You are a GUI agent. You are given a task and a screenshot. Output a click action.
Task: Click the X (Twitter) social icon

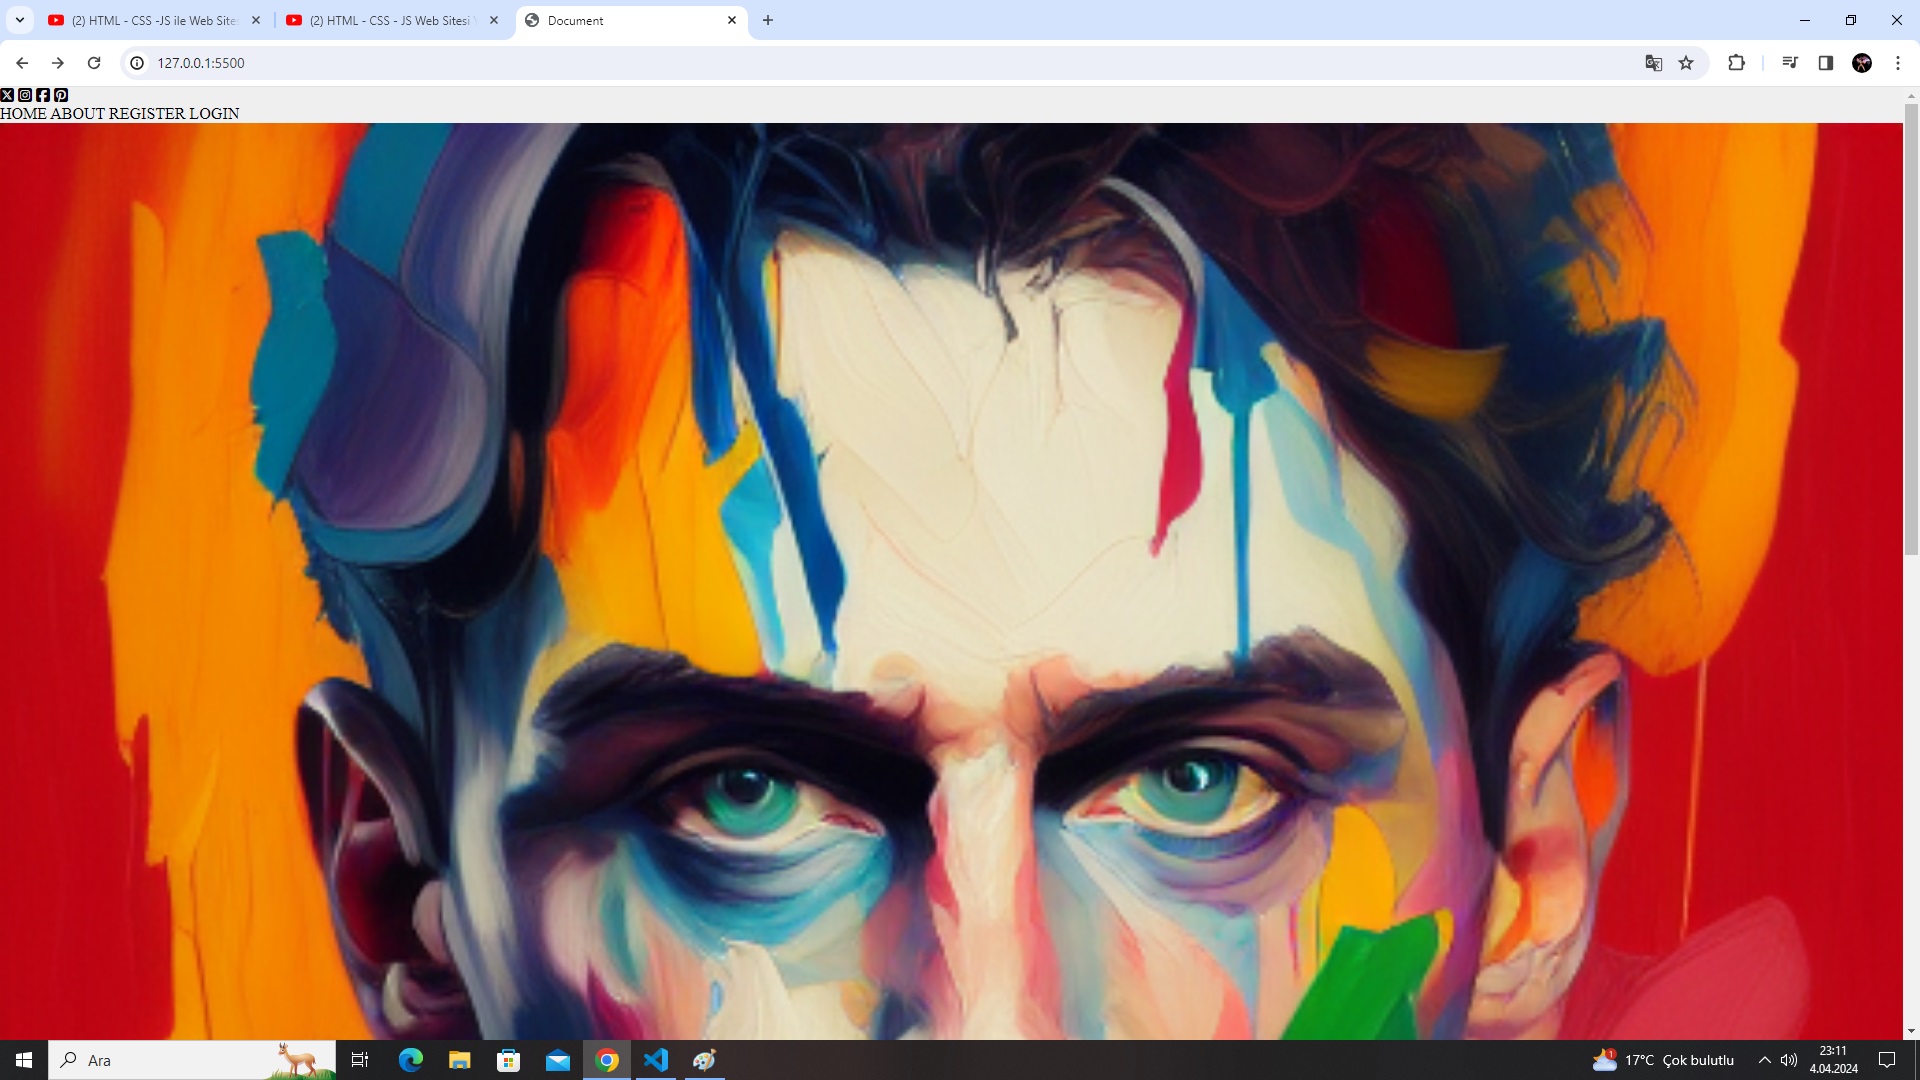[x=7, y=95]
